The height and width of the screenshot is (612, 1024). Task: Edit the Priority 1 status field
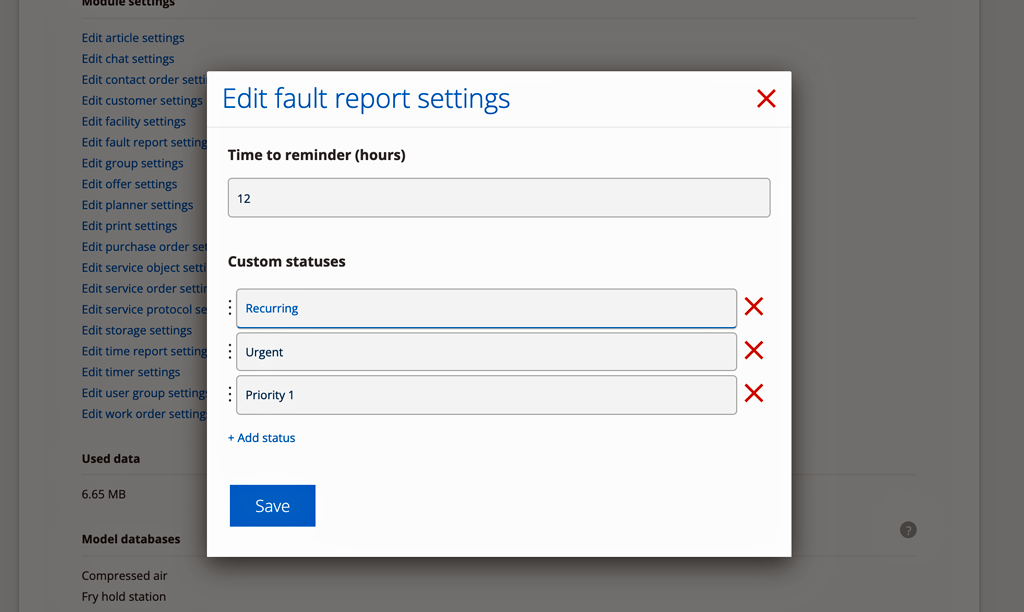[487, 395]
